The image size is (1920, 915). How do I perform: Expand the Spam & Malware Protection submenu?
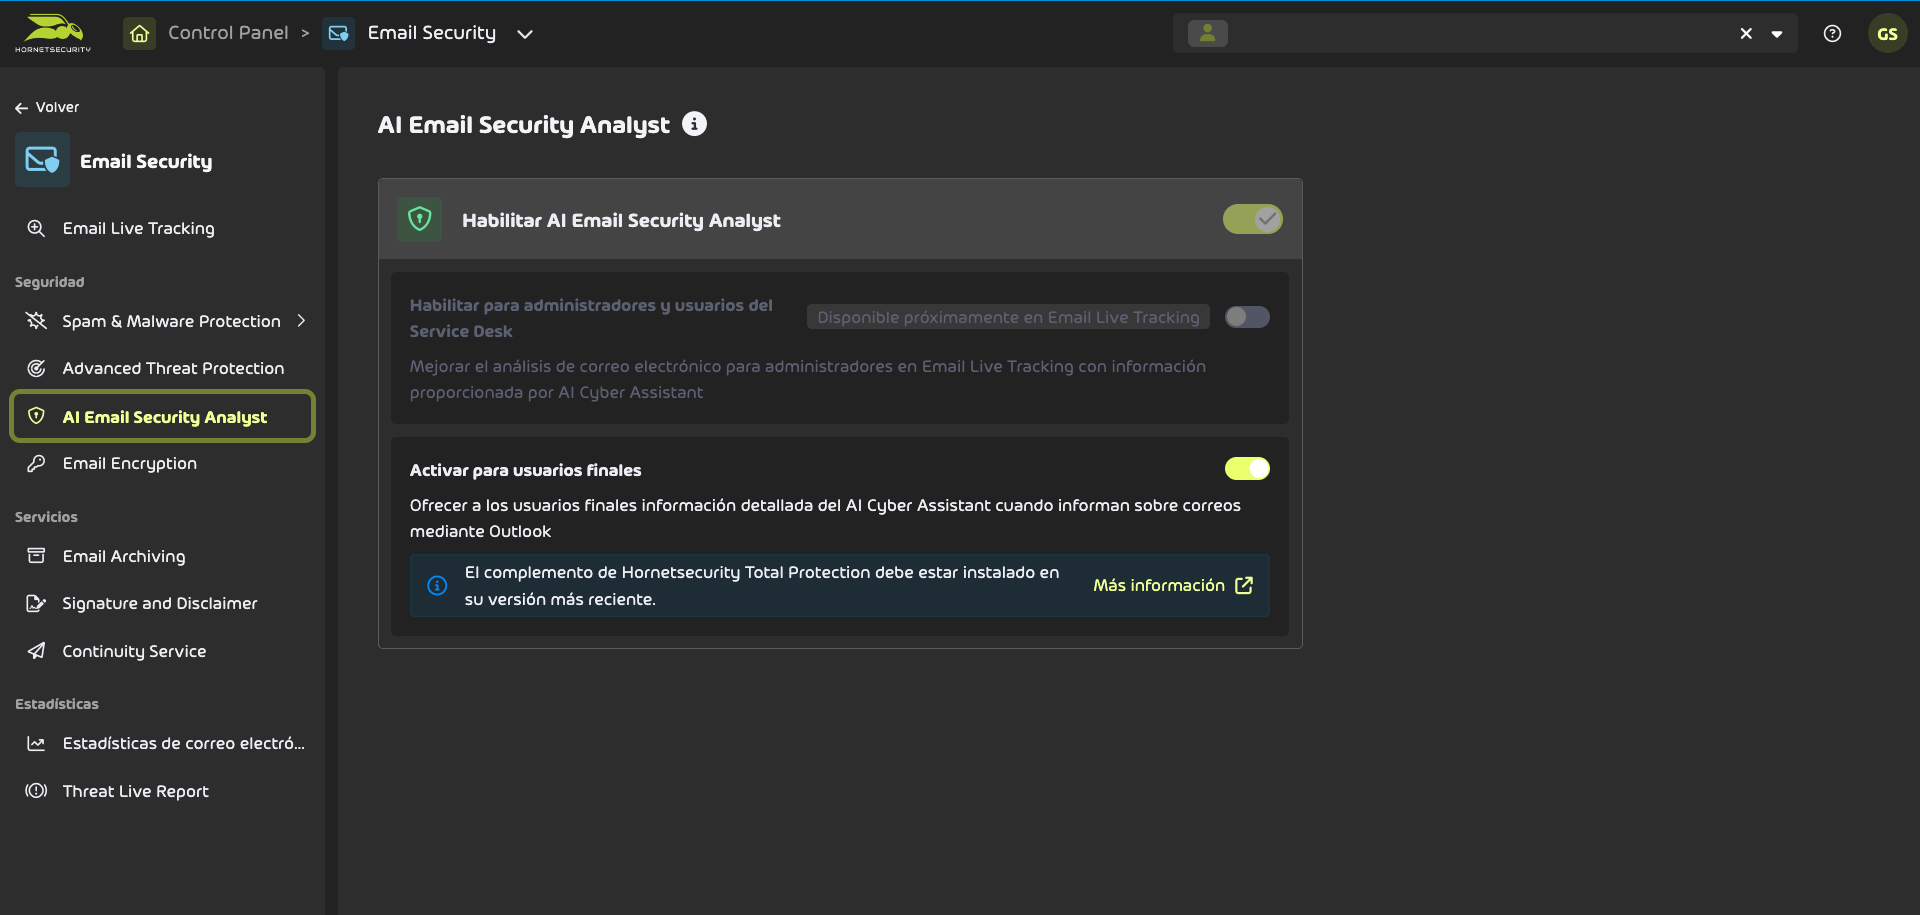(302, 321)
